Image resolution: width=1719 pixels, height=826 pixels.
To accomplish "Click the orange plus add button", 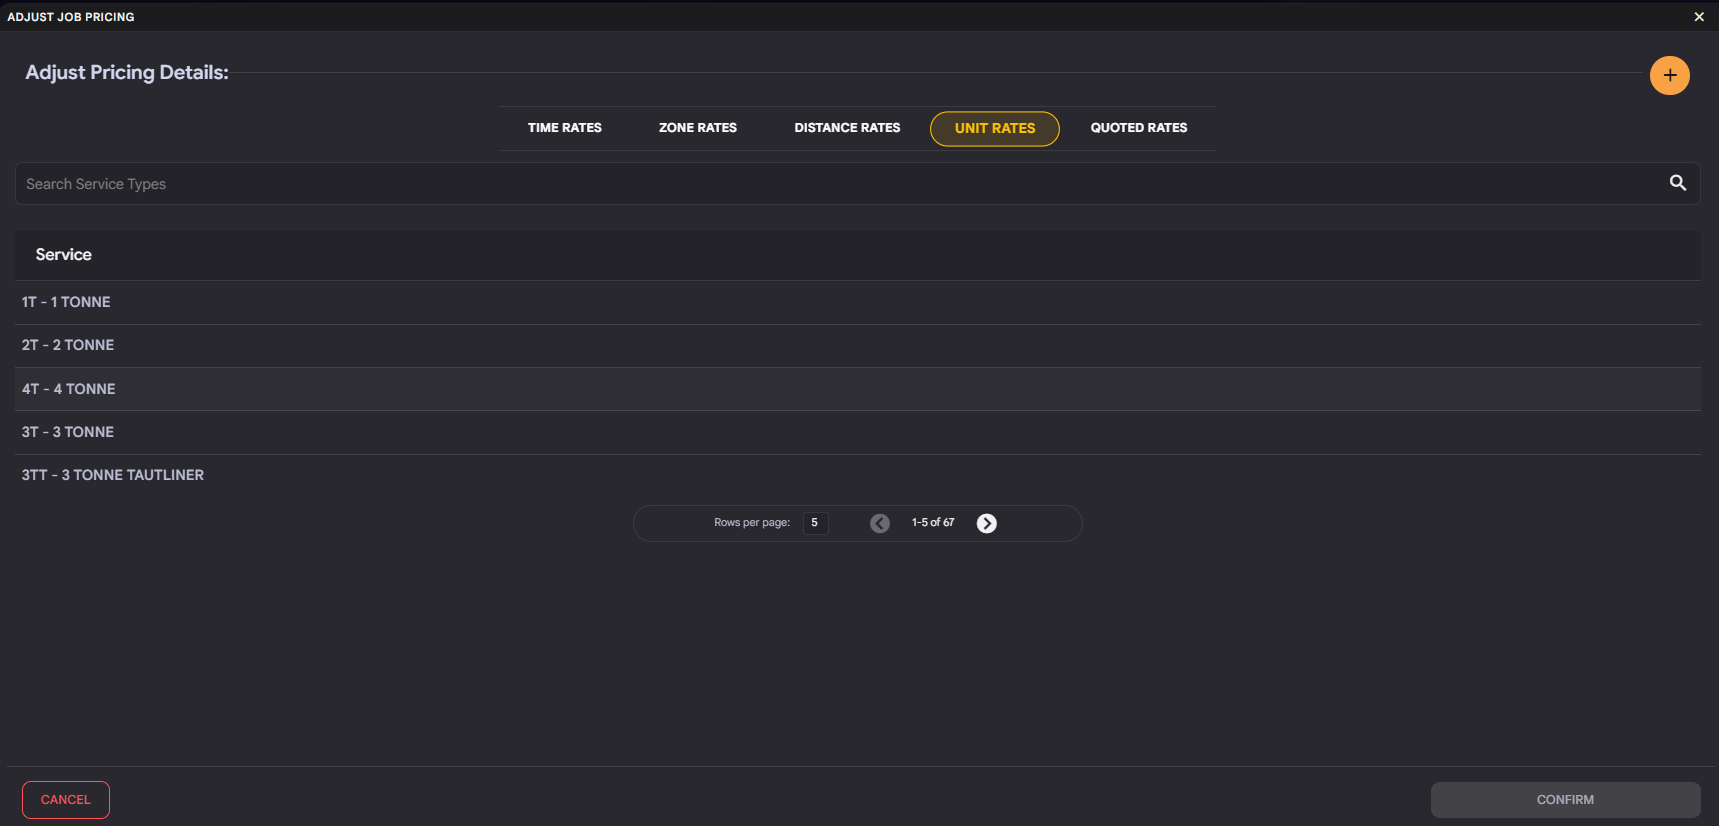I will pos(1669,75).
